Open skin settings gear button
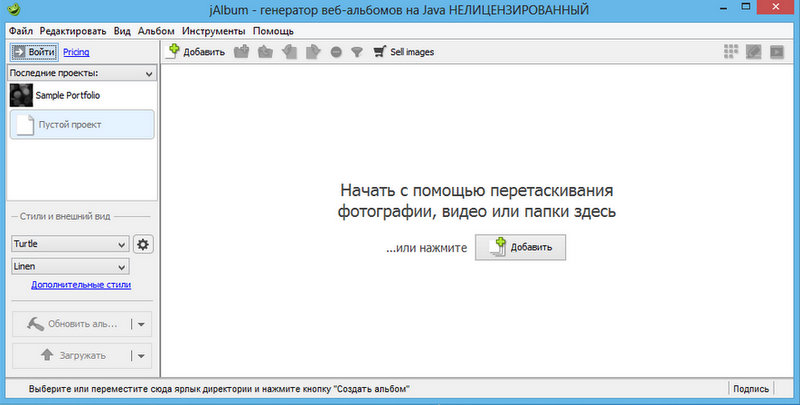The height and width of the screenshot is (405, 800). pyautogui.click(x=143, y=244)
